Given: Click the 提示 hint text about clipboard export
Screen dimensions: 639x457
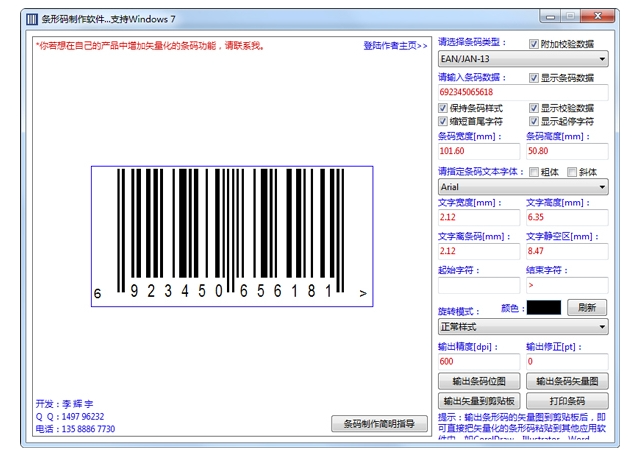Looking at the screenshot, I should coord(522,428).
